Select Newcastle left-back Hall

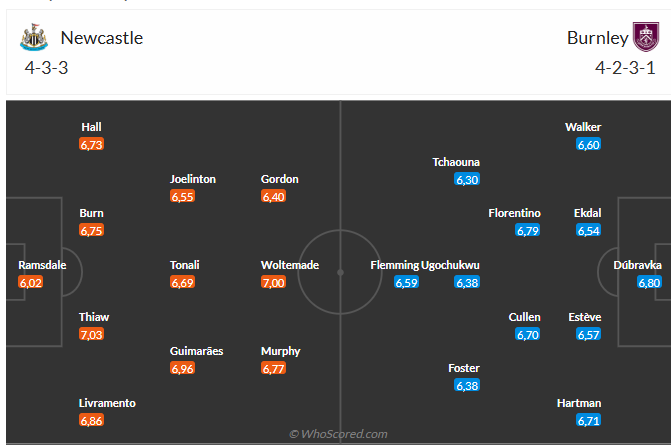pos(92,127)
